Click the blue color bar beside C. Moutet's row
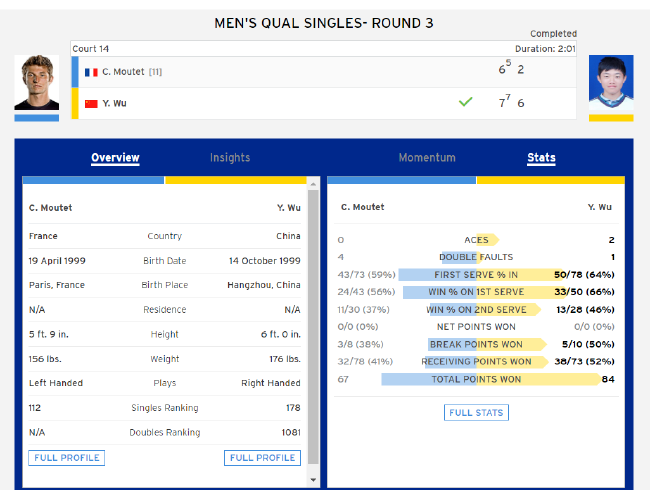 [x=76, y=72]
